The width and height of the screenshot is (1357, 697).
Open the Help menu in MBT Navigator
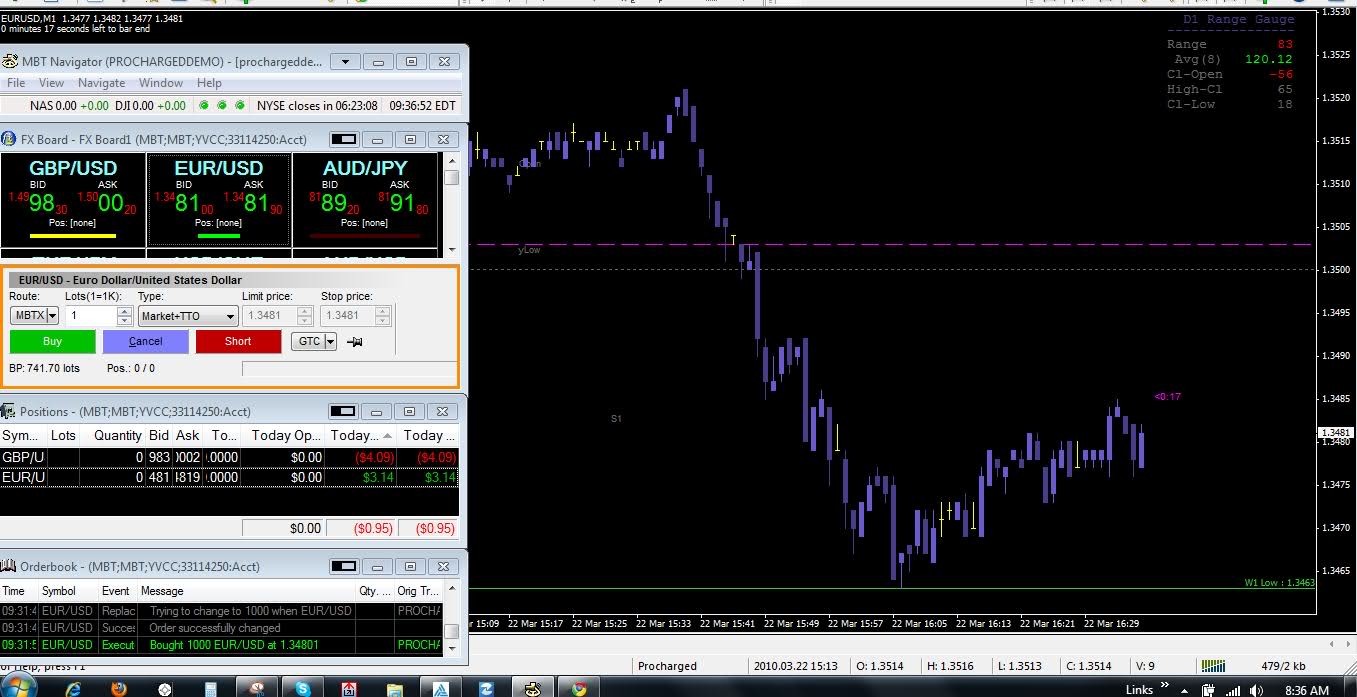[x=209, y=83]
